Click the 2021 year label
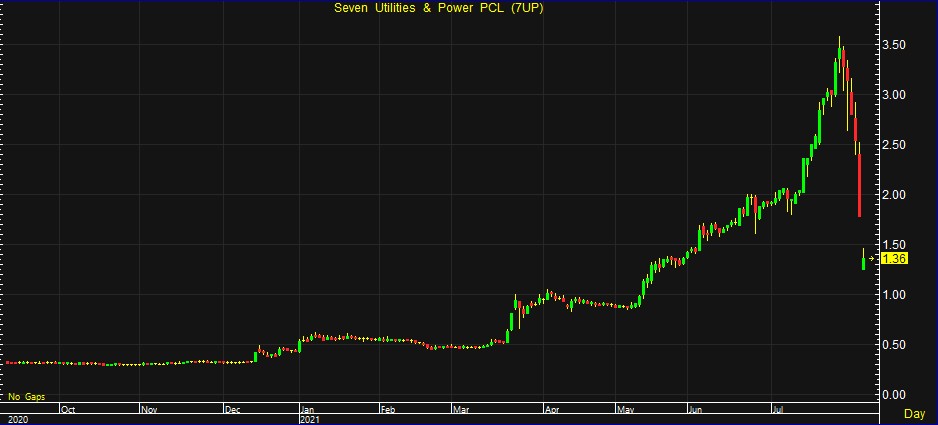The height and width of the screenshot is (425, 938). [x=309, y=420]
